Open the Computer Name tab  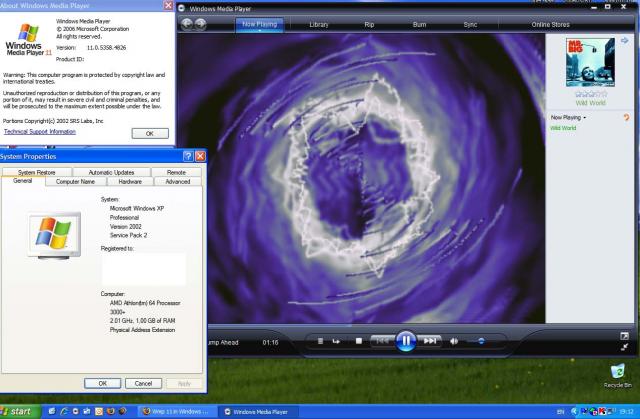pos(75,182)
